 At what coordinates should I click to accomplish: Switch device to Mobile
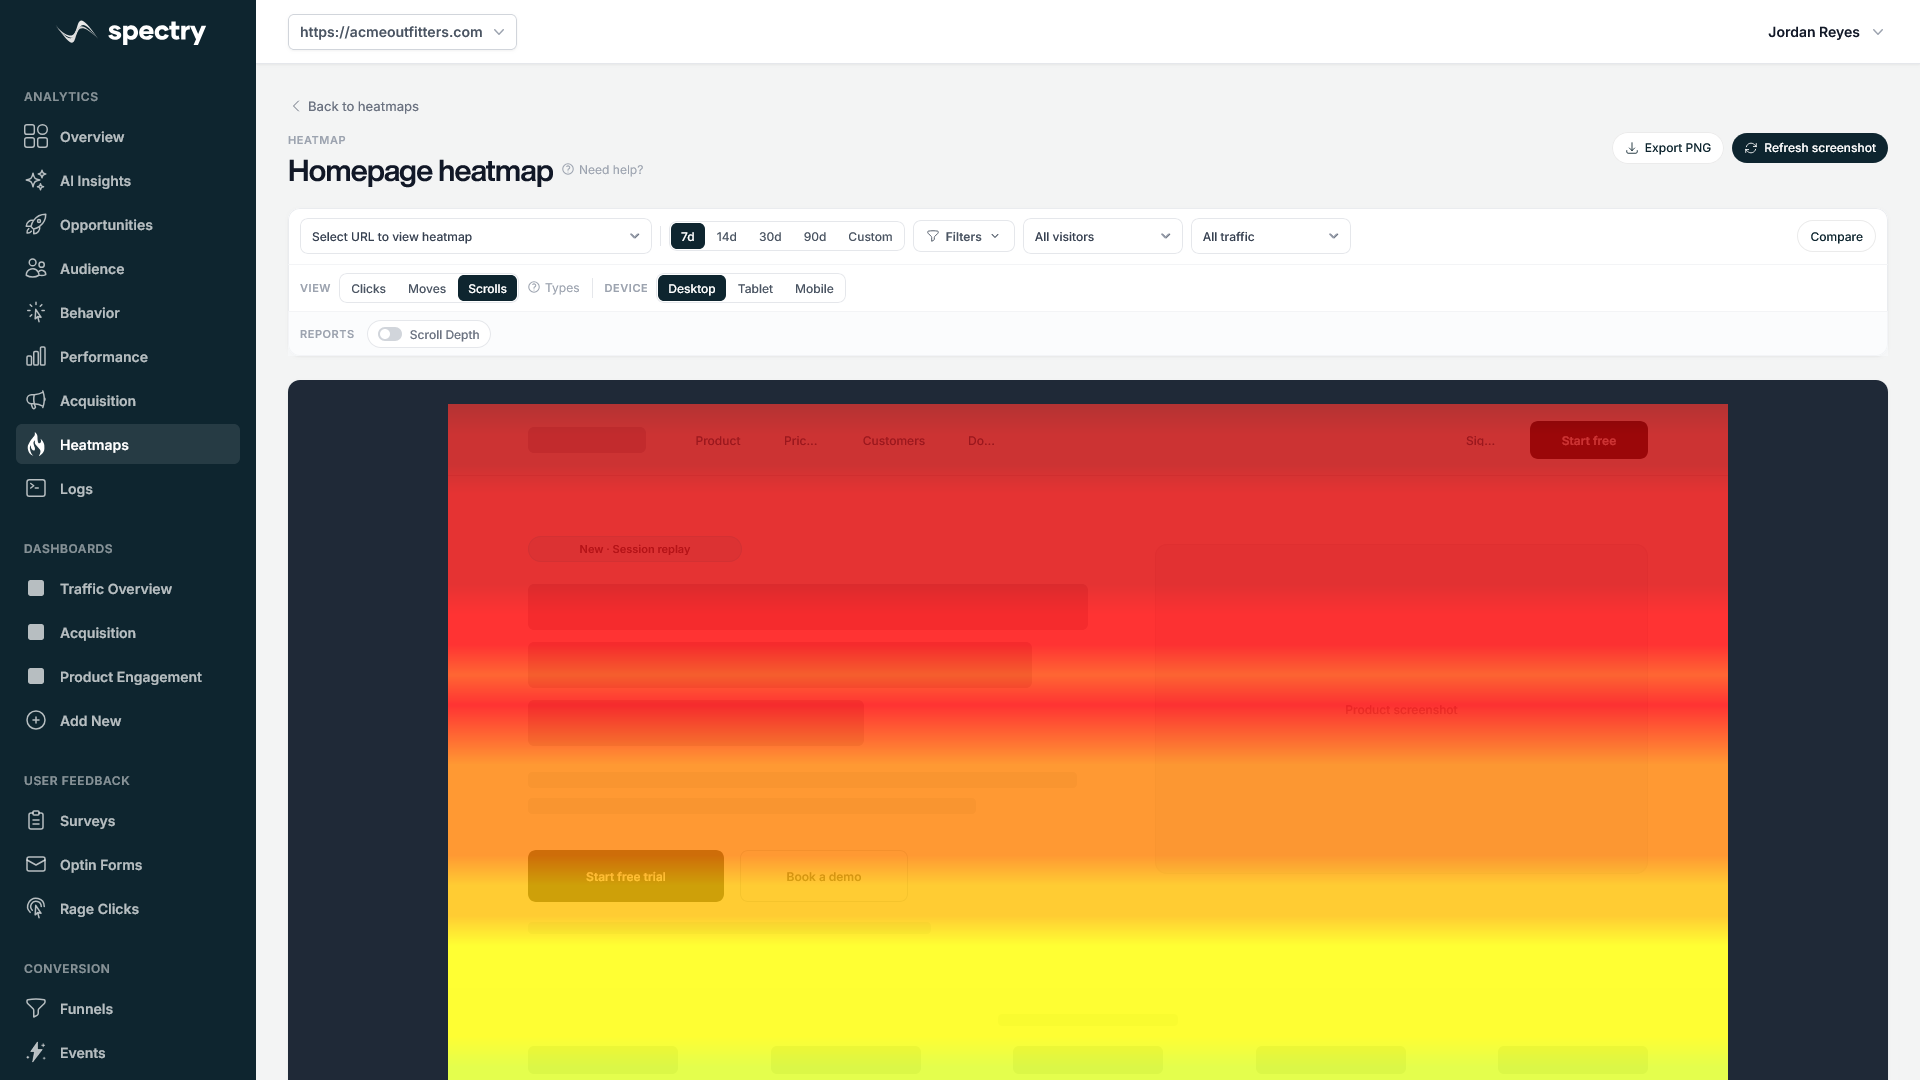coord(814,288)
